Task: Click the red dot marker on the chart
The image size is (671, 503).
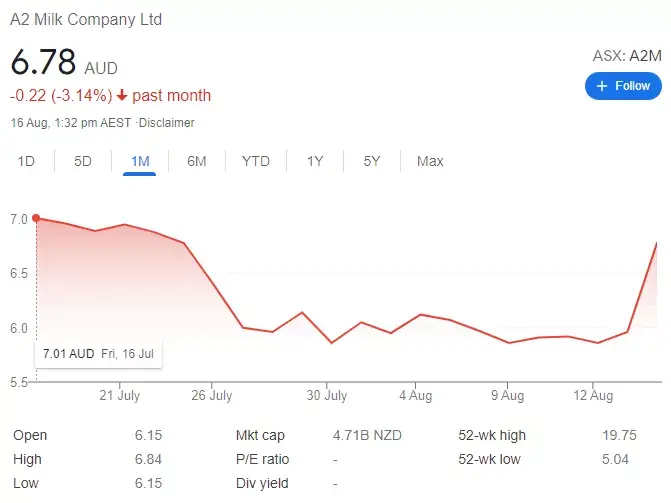Action: pos(36,218)
